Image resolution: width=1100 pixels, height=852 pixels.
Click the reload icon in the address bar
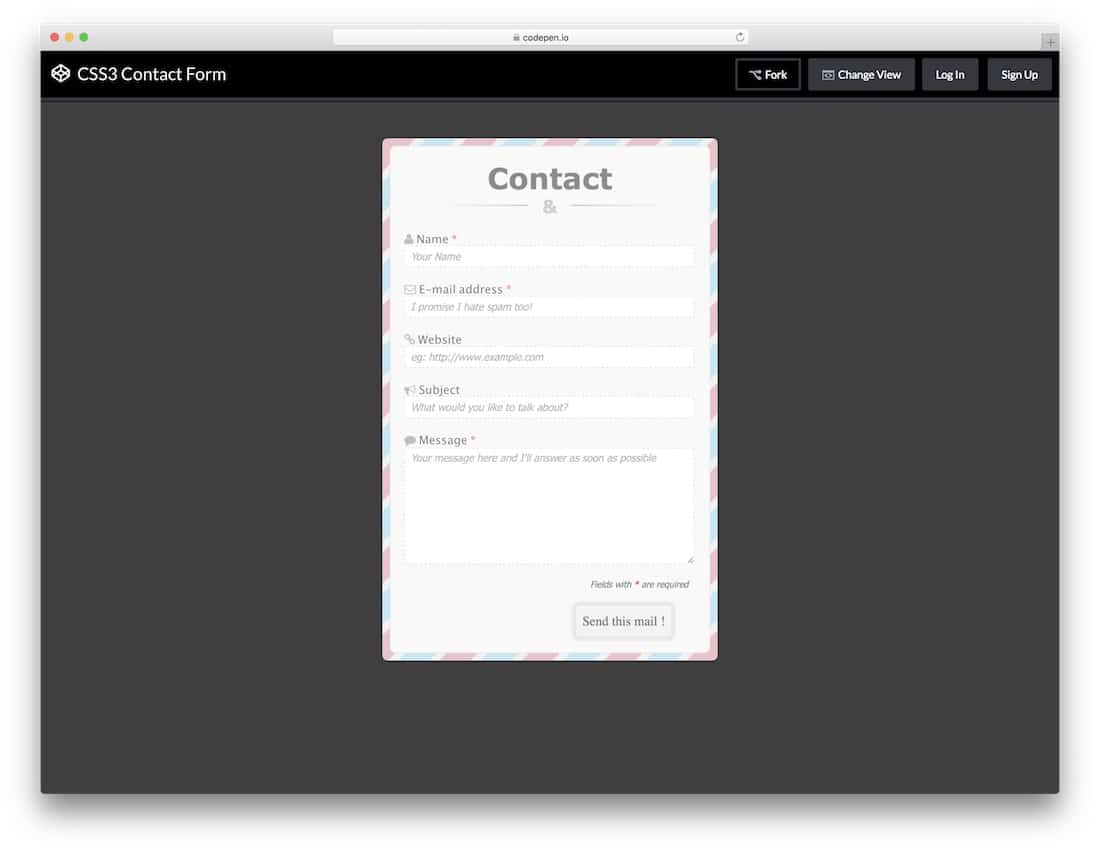(x=739, y=35)
